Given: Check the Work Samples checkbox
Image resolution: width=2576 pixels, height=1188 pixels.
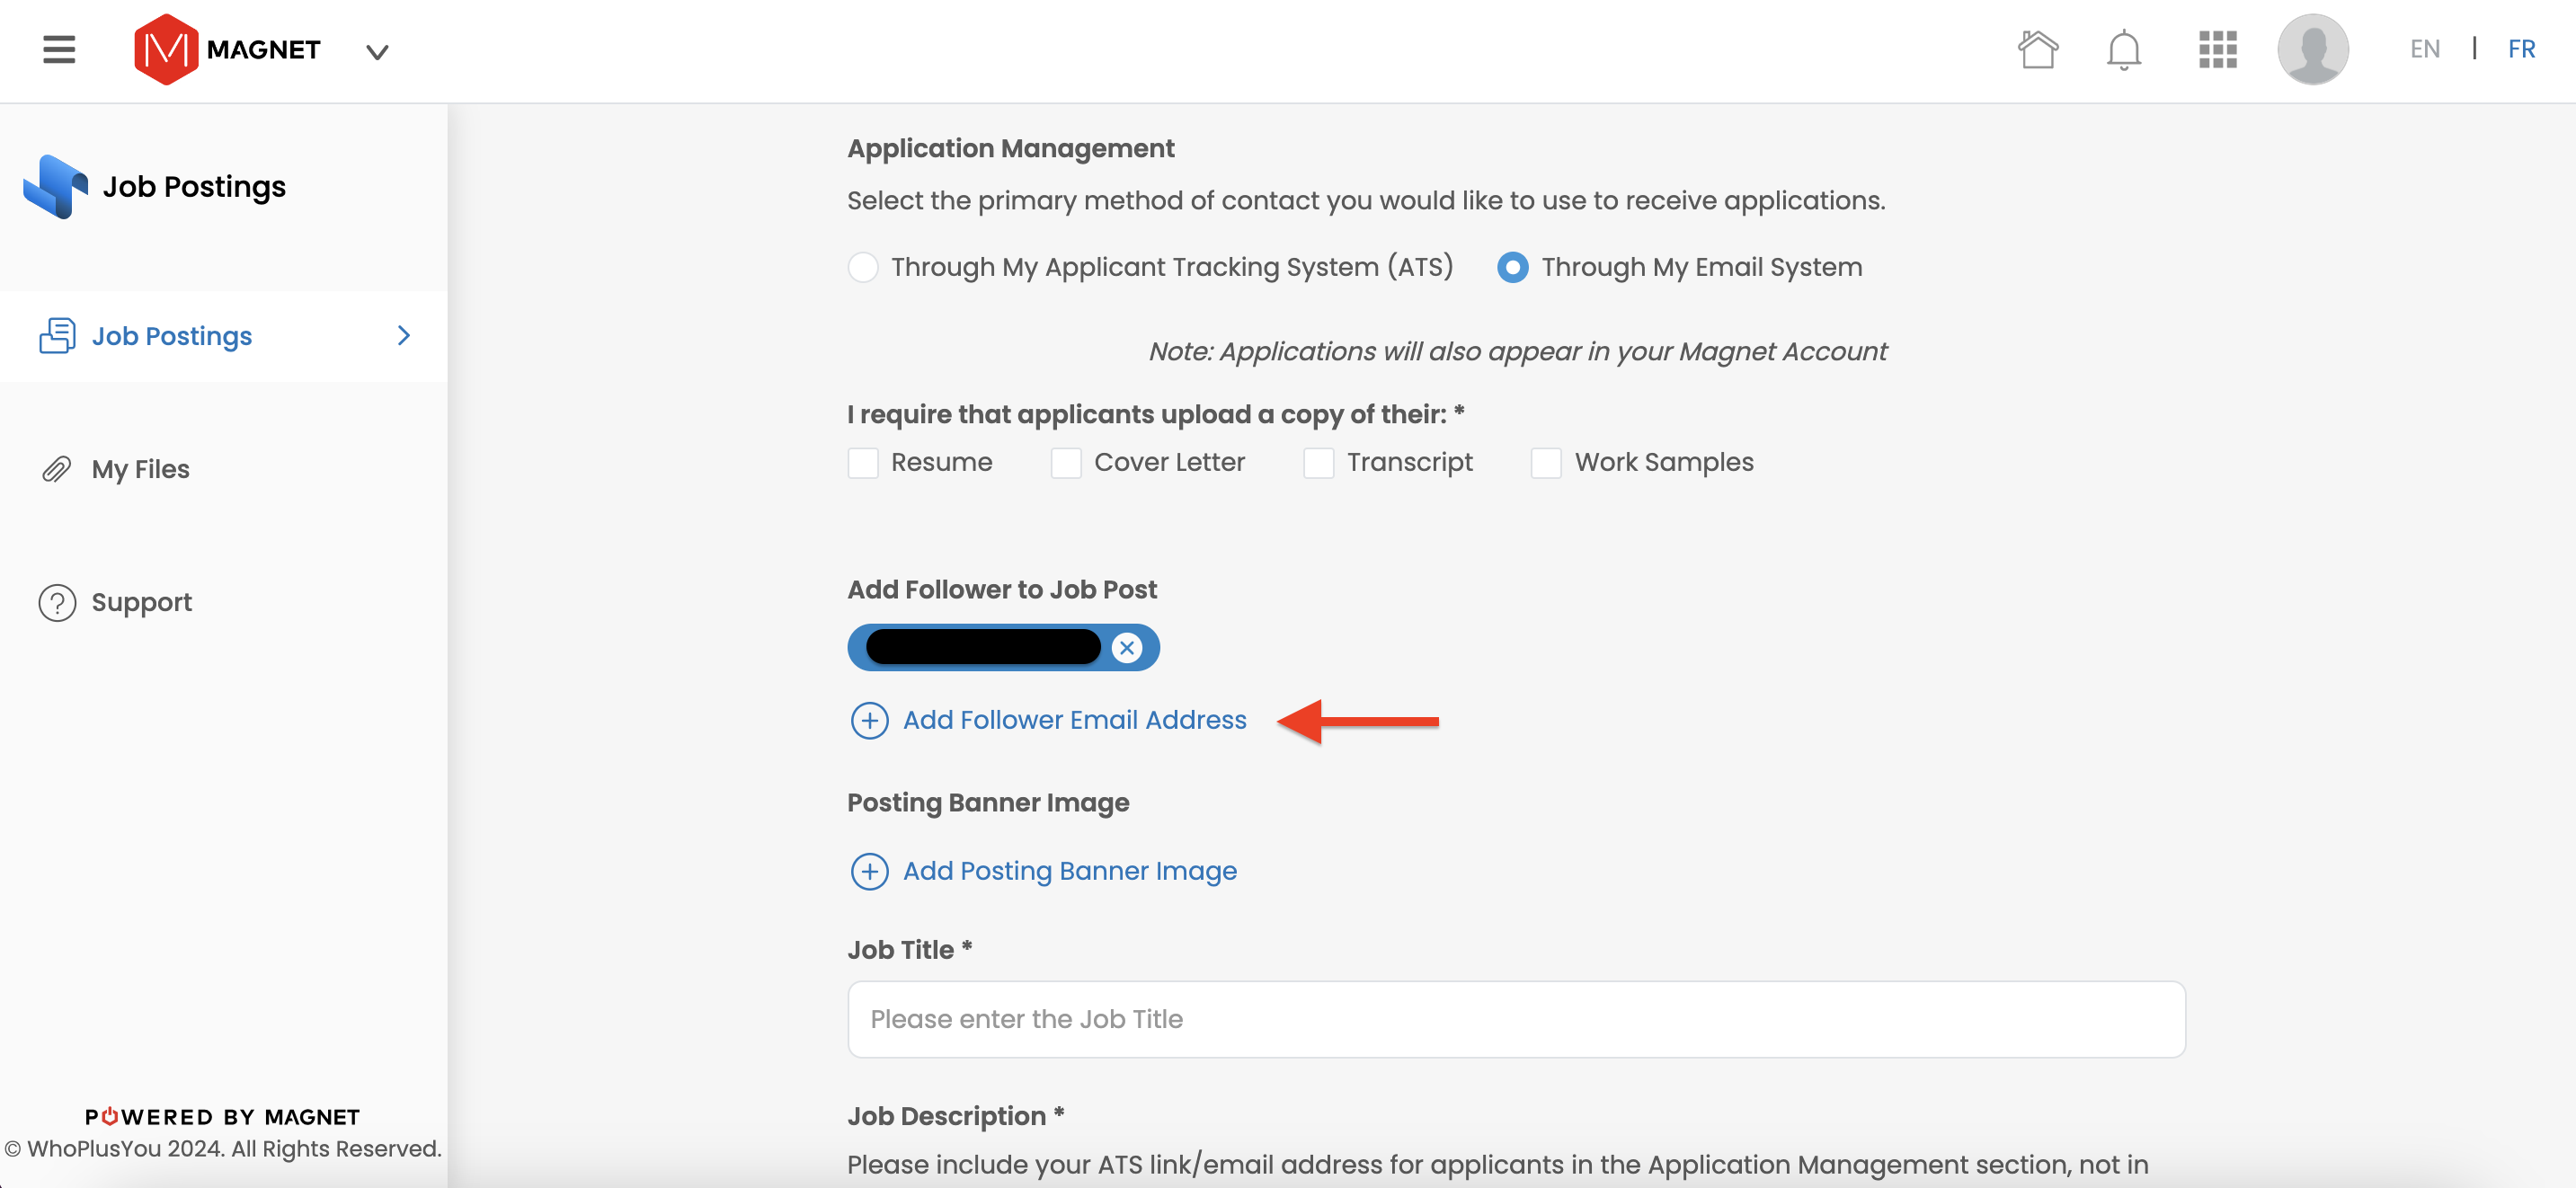Looking at the screenshot, I should 1546,462.
